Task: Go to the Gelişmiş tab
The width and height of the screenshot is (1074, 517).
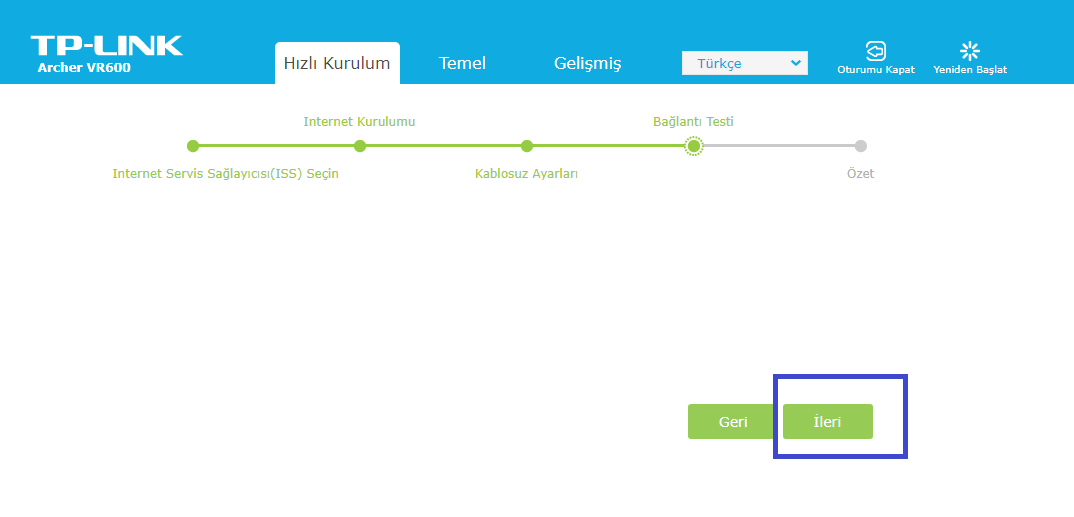Action: (587, 63)
